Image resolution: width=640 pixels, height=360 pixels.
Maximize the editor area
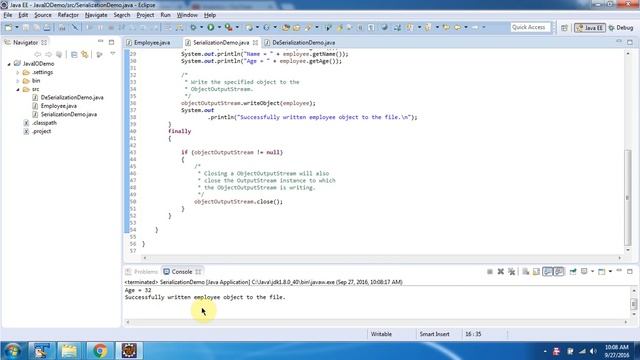(x=630, y=42)
